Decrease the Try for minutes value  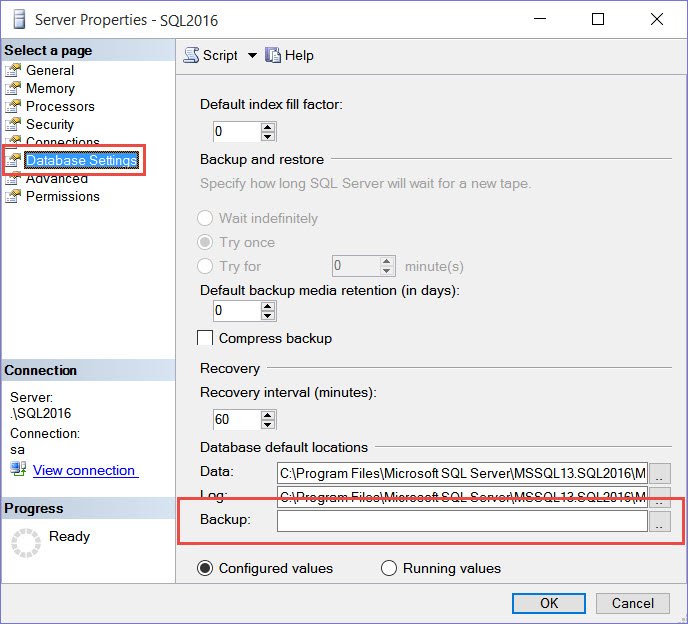[386, 270]
